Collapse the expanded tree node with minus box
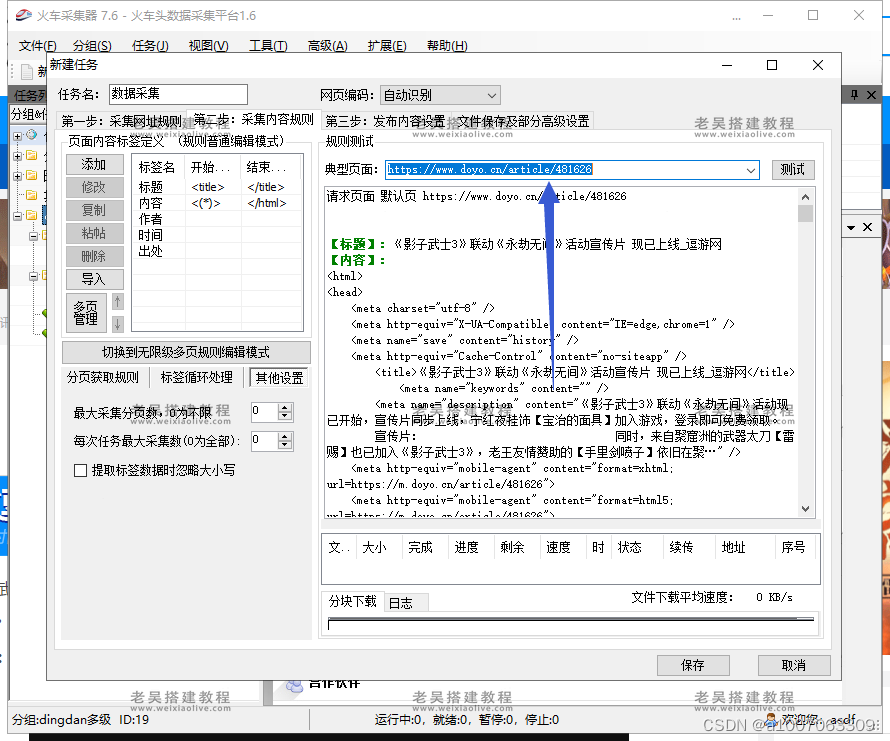The height and width of the screenshot is (741, 890). pos(18,214)
